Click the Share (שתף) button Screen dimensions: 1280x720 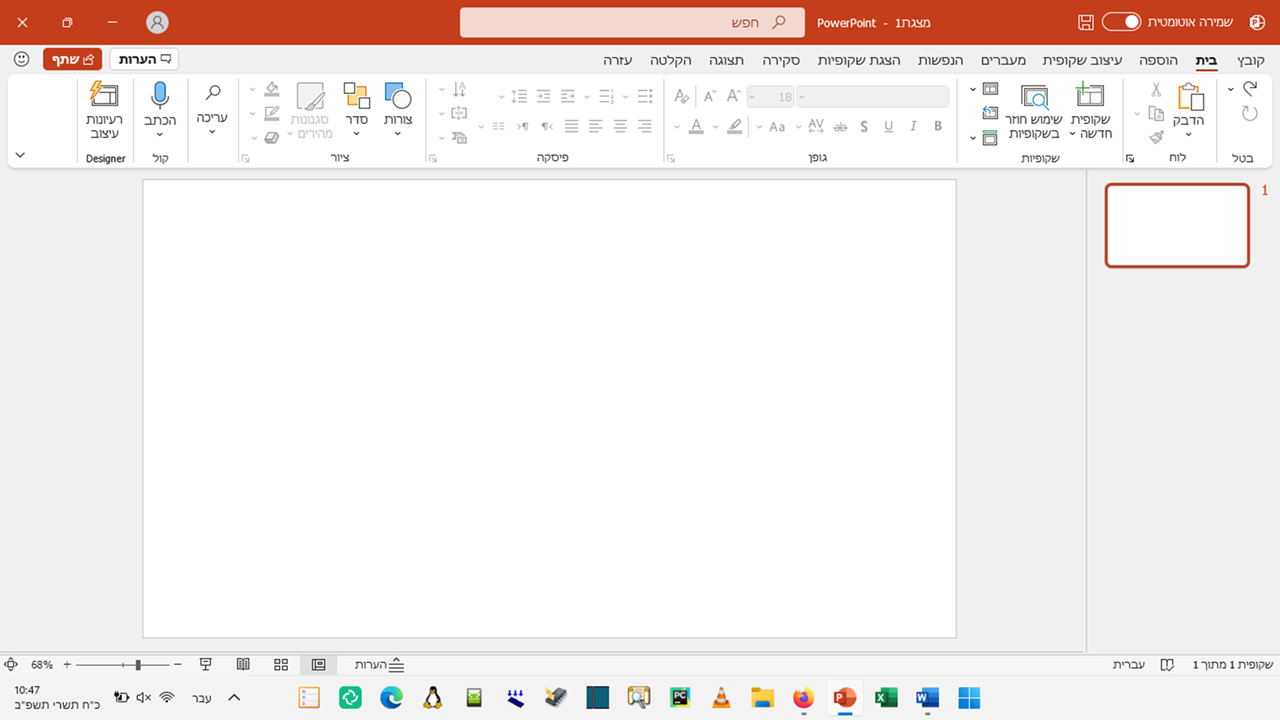(73, 59)
